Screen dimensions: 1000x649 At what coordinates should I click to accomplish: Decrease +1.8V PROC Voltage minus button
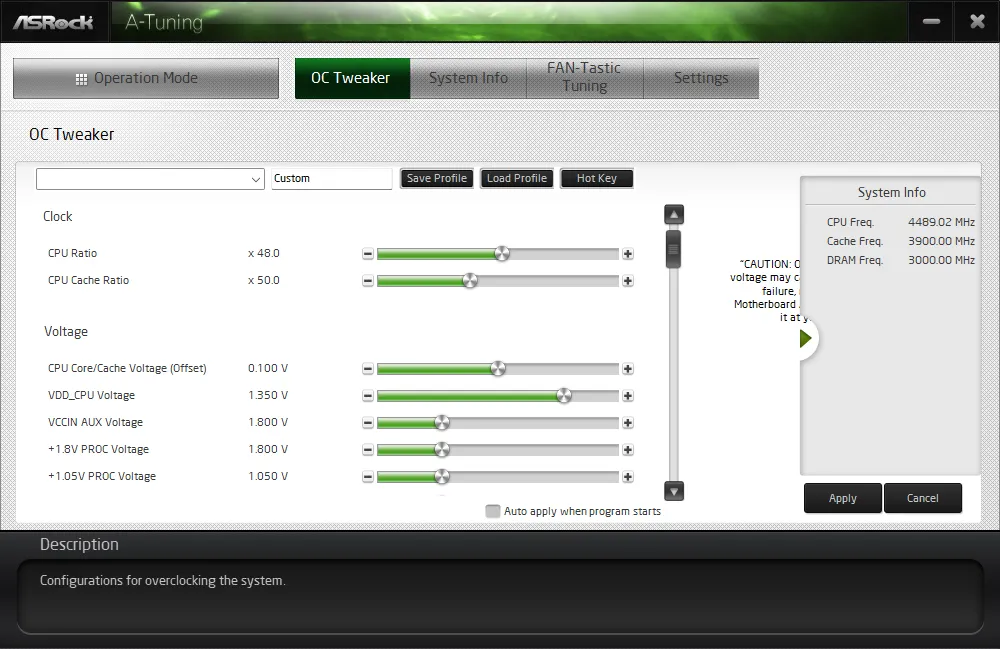[x=367, y=449]
